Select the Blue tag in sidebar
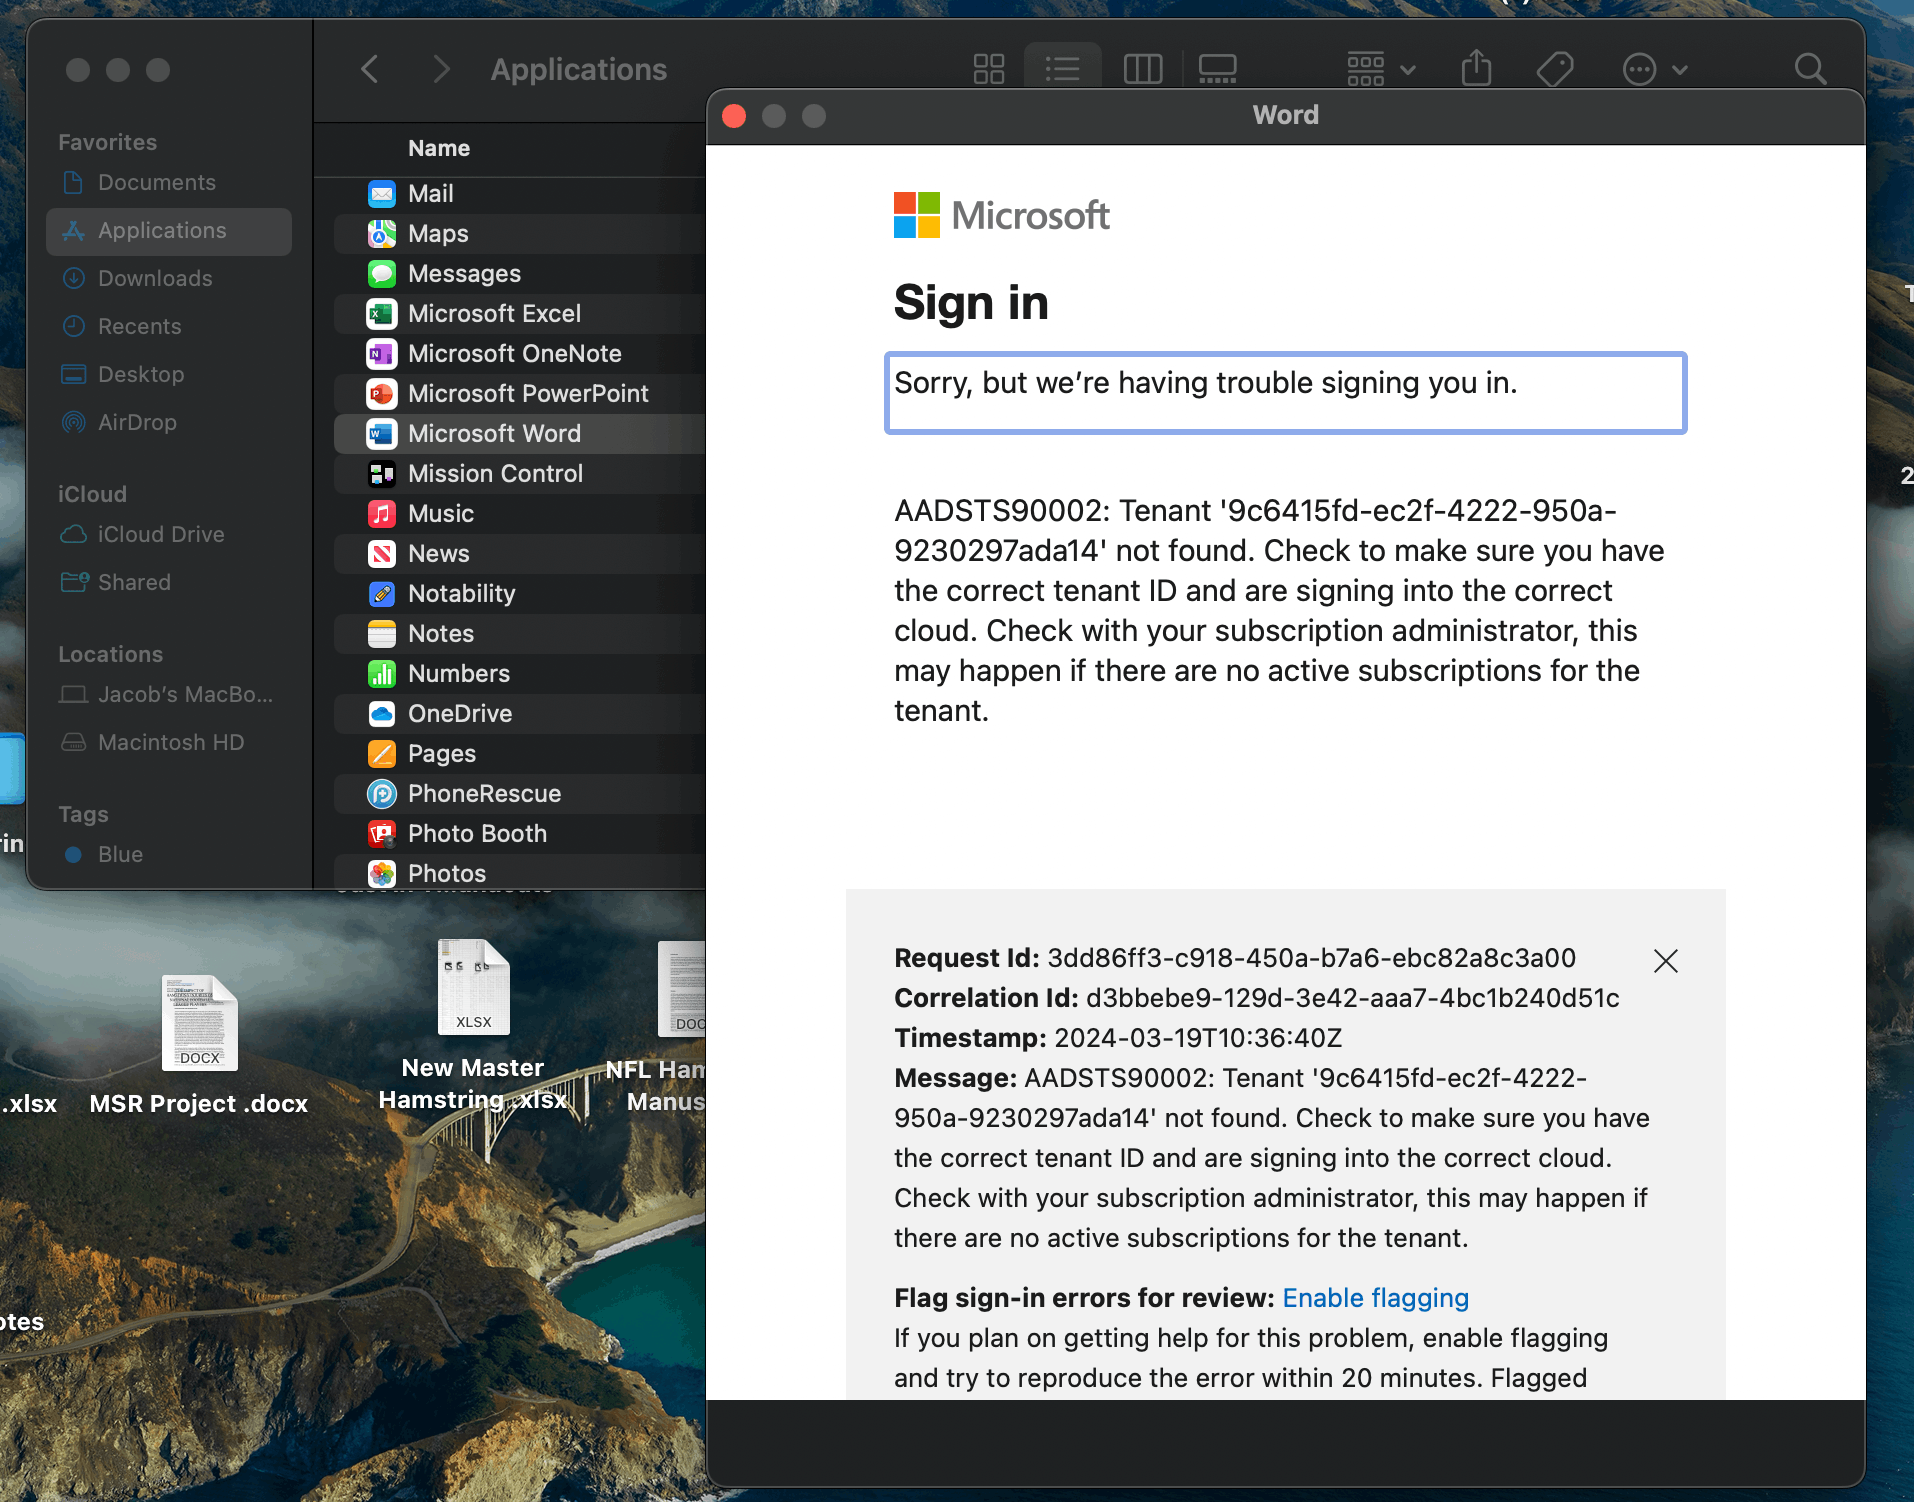The width and height of the screenshot is (1914, 1502). (x=168, y=855)
